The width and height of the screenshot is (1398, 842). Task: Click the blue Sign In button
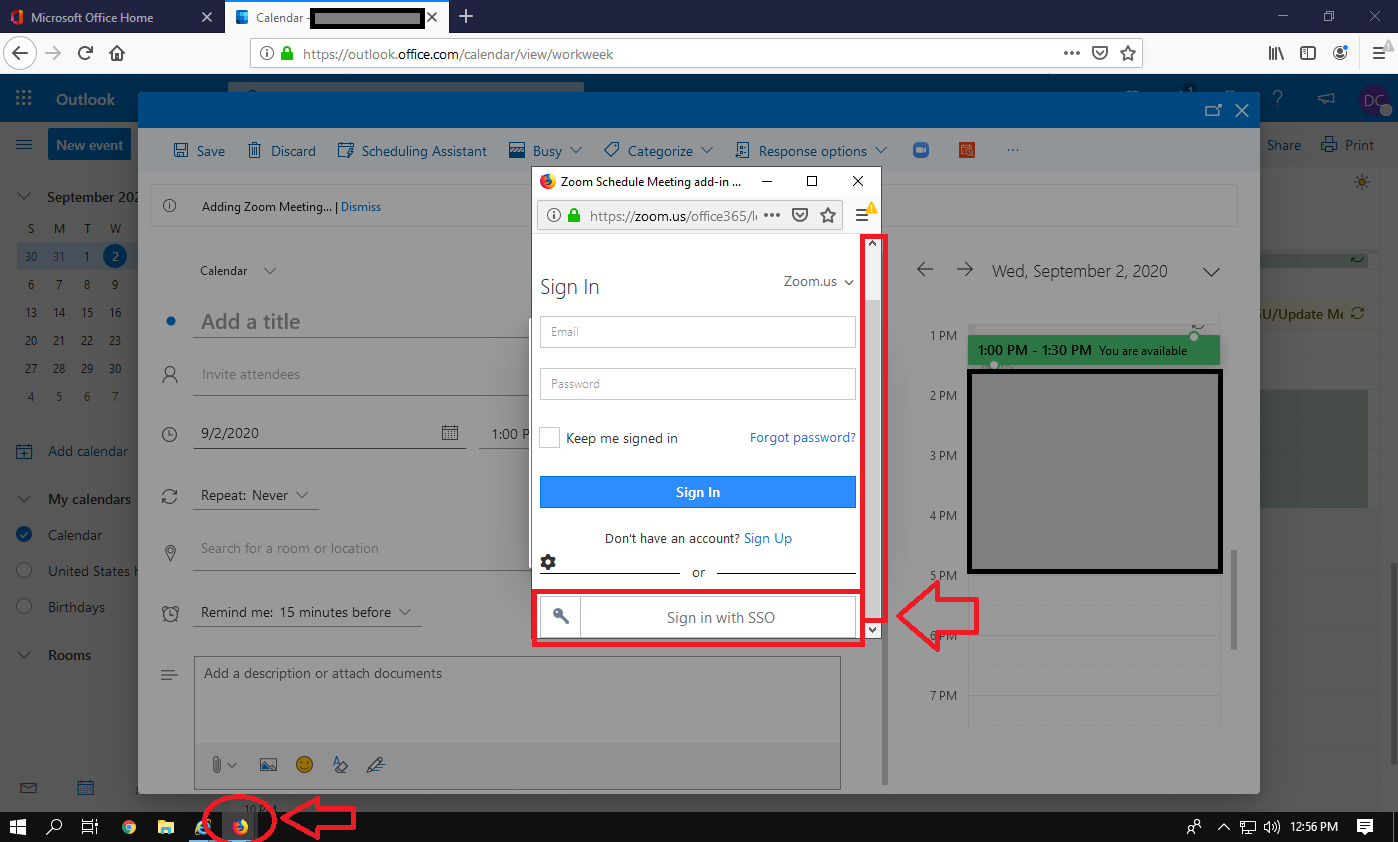[x=697, y=492]
